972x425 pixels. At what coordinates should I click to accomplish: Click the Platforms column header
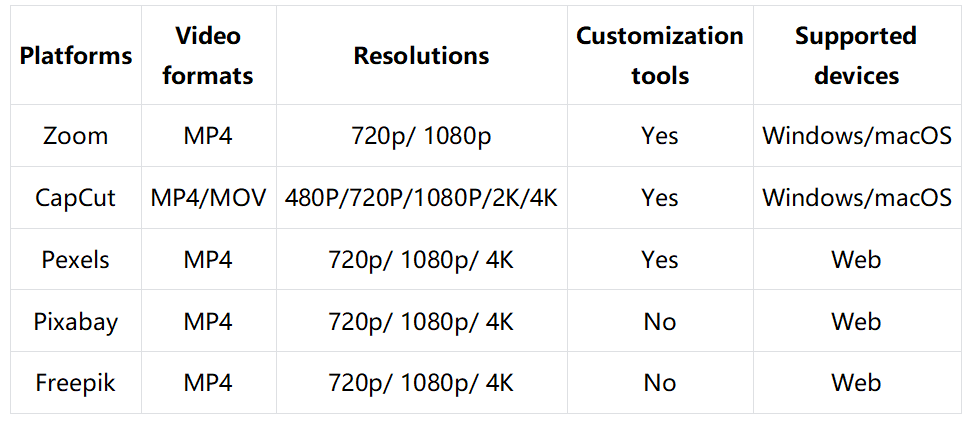click(76, 56)
